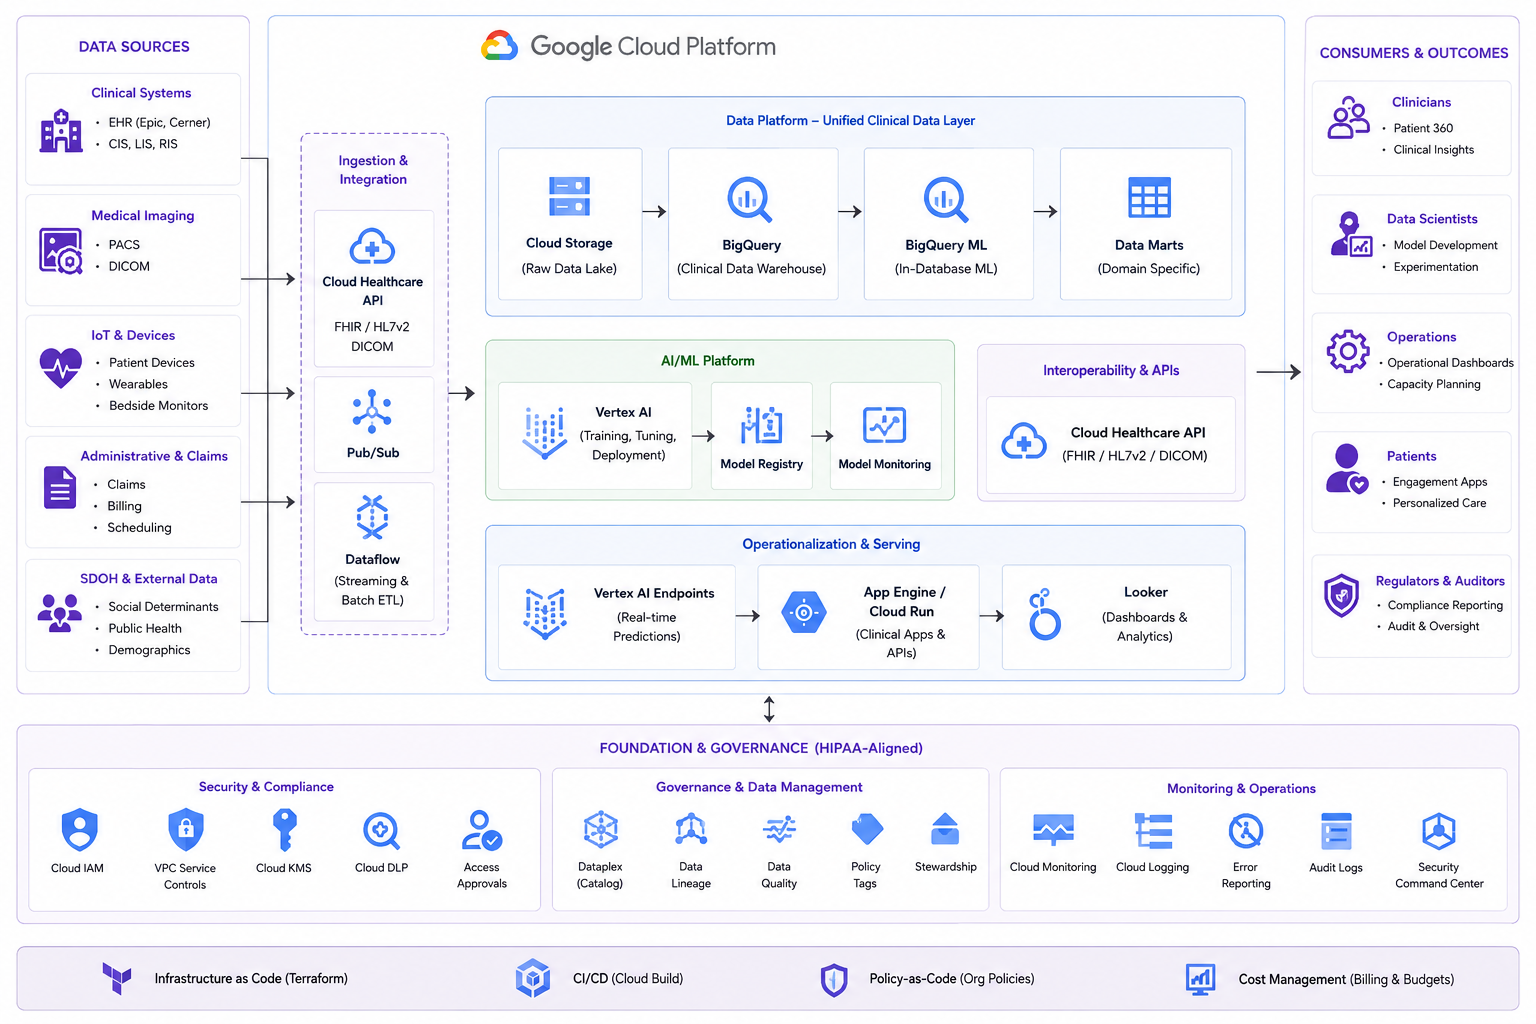Click the Administrative & Claims document icon
The height and width of the screenshot is (1024, 1536).
pos(60,487)
